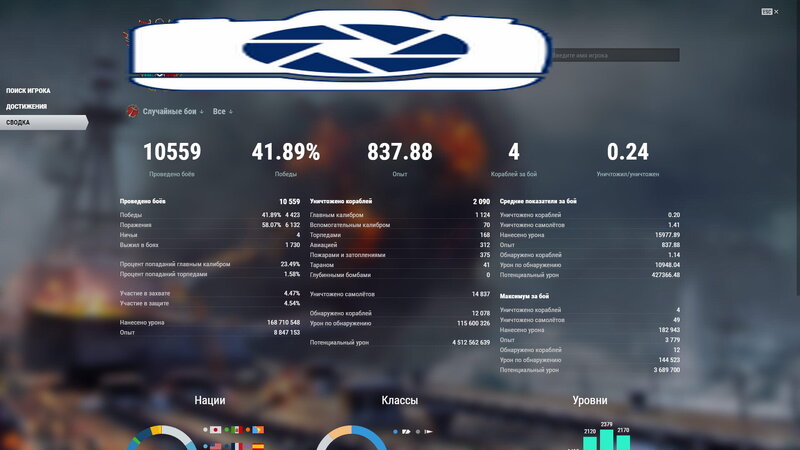The width and height of the screenshot is (800, 450).
Task: Click Процент попаданий главным калибром row
Action: 210,264
